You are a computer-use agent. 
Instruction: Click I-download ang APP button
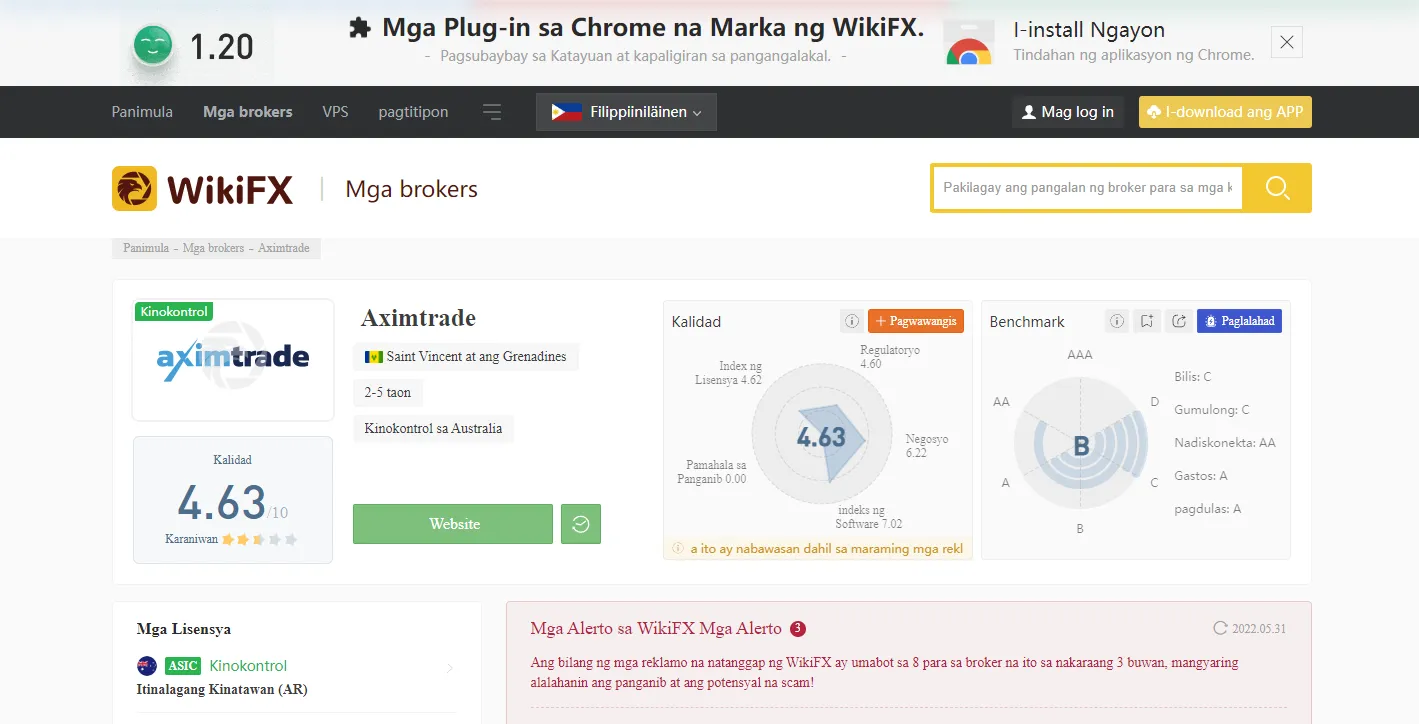pos(1225,112)
